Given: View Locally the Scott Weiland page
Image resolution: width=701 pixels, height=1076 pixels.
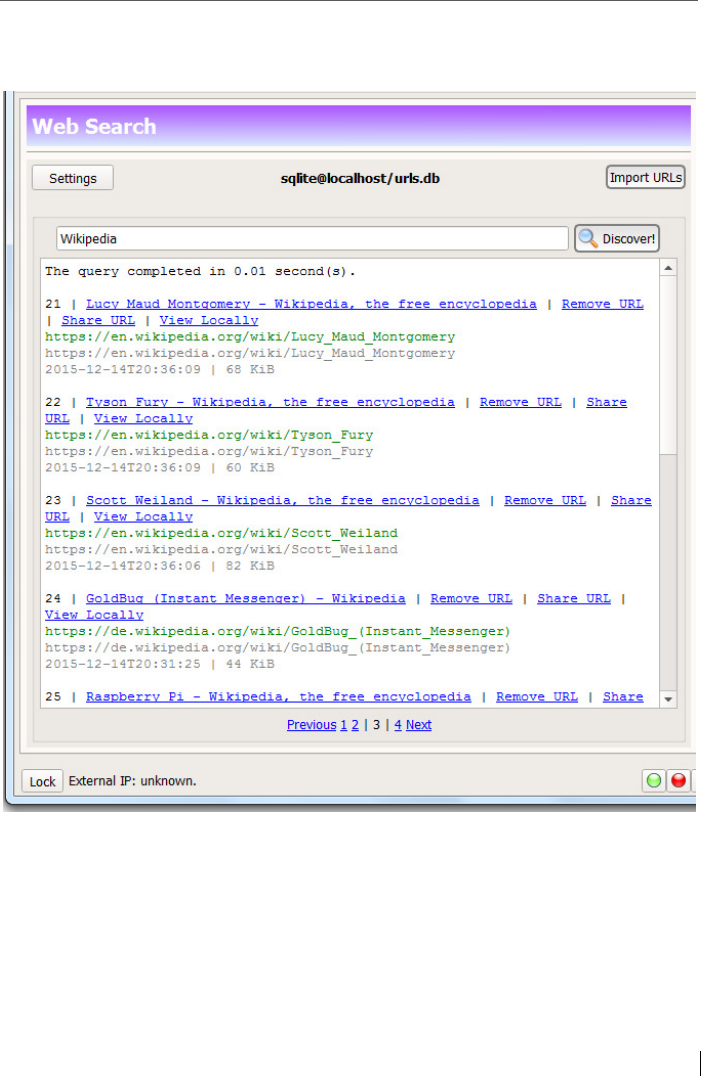Looking at the screenshot, I should pos(143,517).
